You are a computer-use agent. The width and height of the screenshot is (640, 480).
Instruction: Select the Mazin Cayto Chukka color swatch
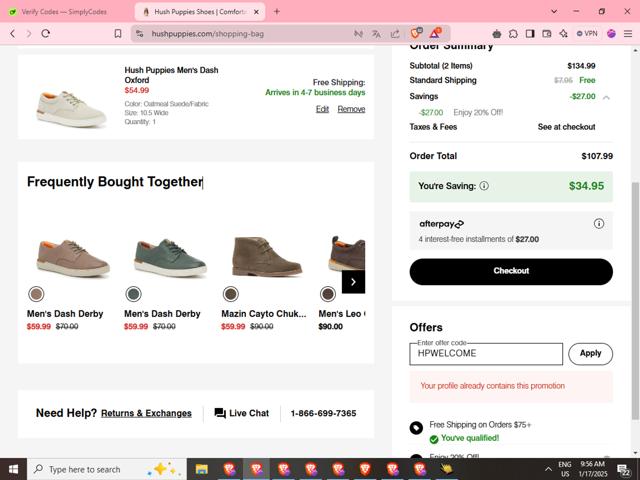(231, 294)
